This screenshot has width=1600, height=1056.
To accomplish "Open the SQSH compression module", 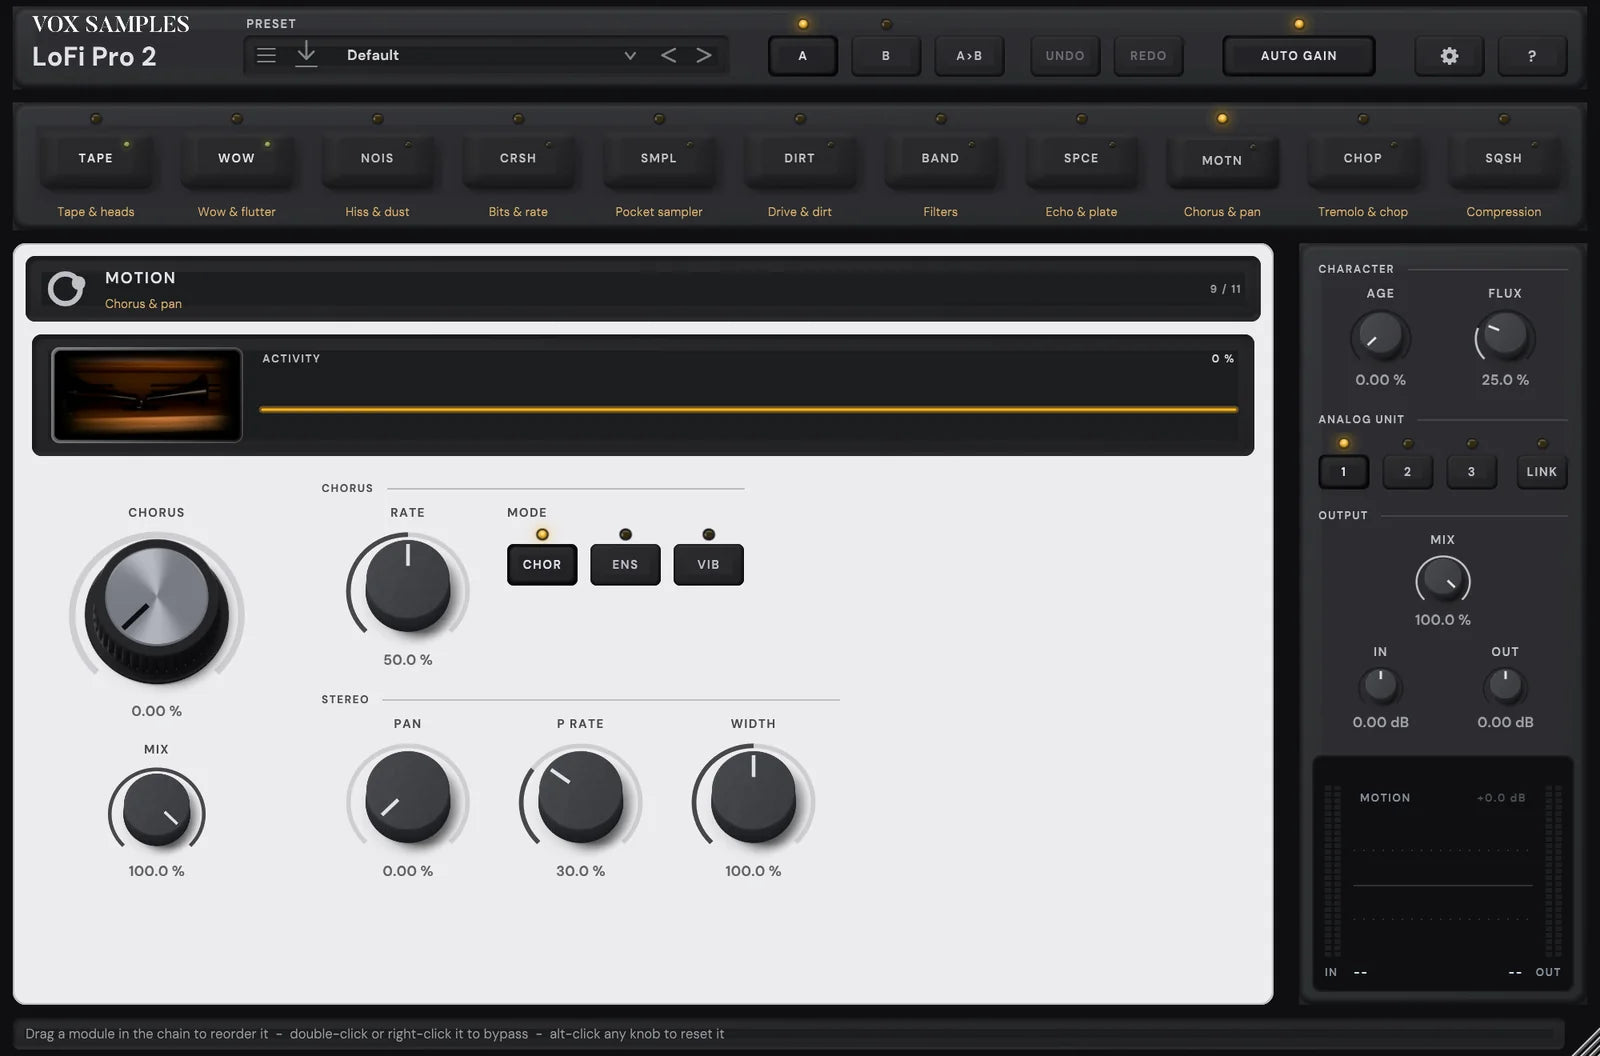I will [x=1504, y=158].
